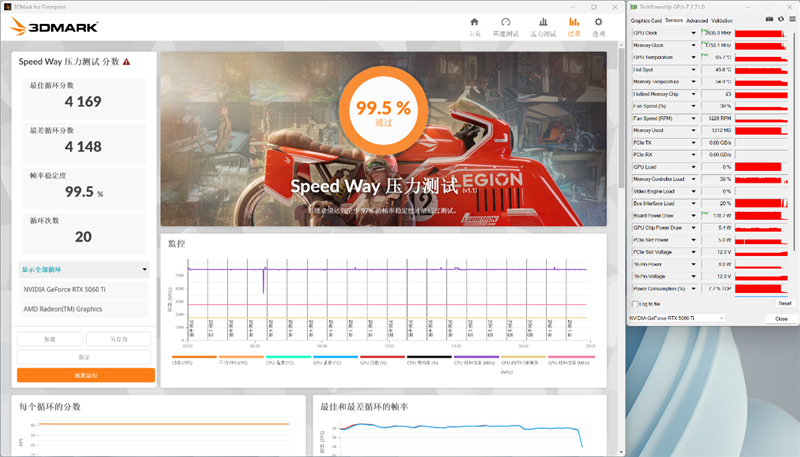The width and height of the screenshot is (800, 457).
Task: Switch to Graphics Card tab in GPU-Z
Action: pyautogui.click(x=646, y=21)
